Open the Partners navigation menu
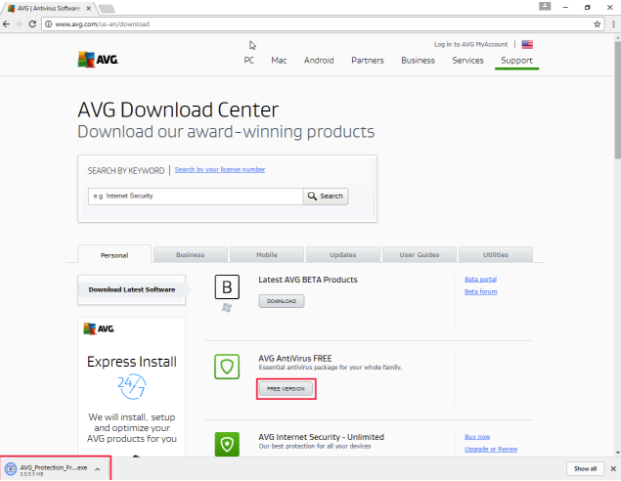 (x=368, y=61)
